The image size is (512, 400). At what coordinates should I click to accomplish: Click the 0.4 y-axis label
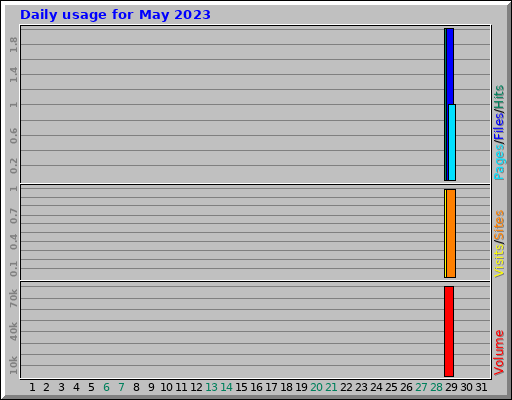[x=13, y=242]
